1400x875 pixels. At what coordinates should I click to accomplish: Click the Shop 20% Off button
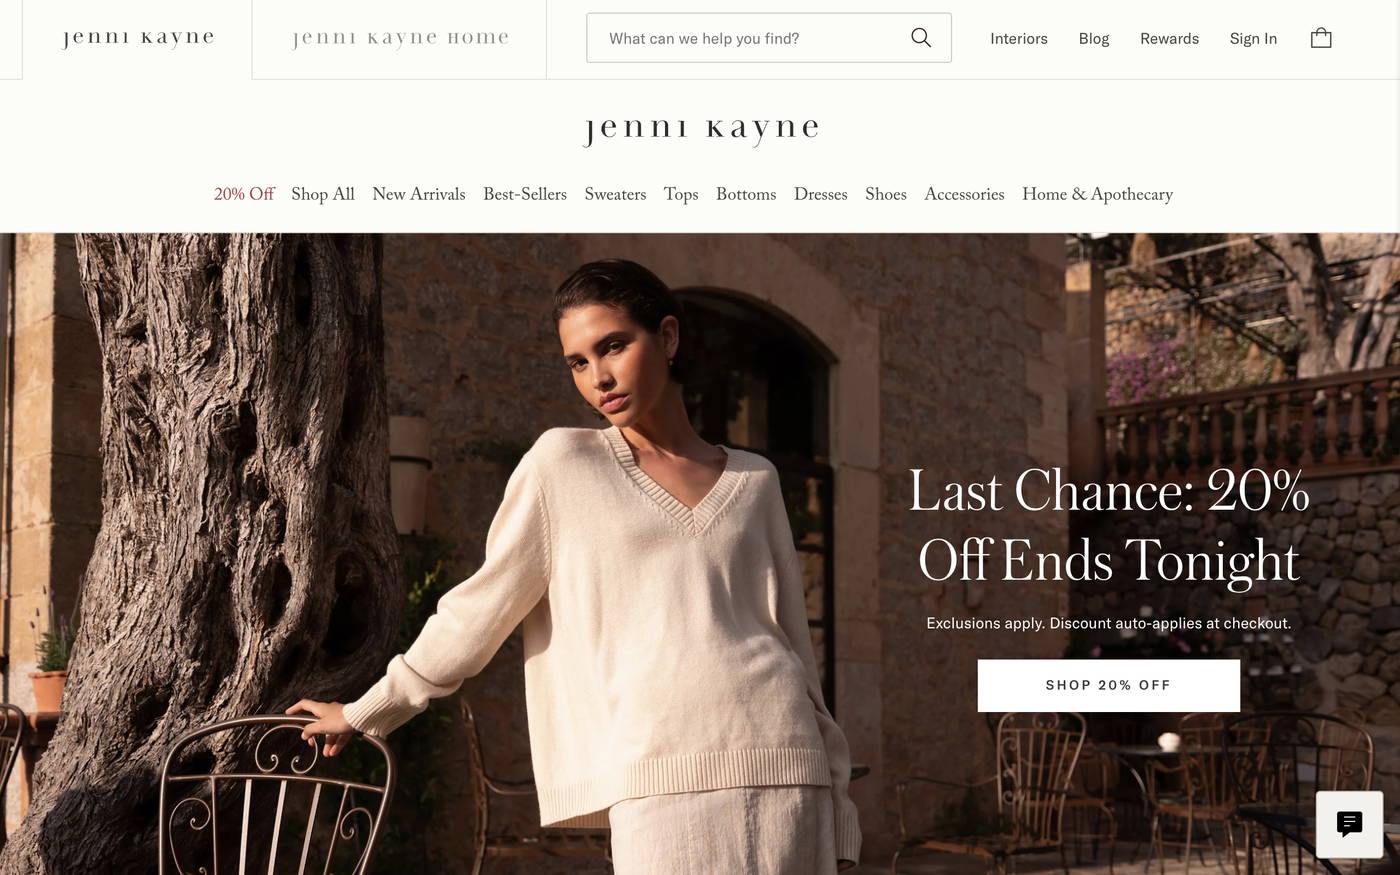click(x=1108, y=685)
